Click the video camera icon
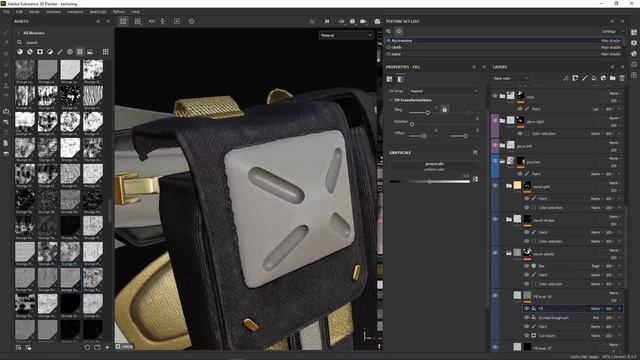Viewport: 640px width, 360px height. click(363, 21)
